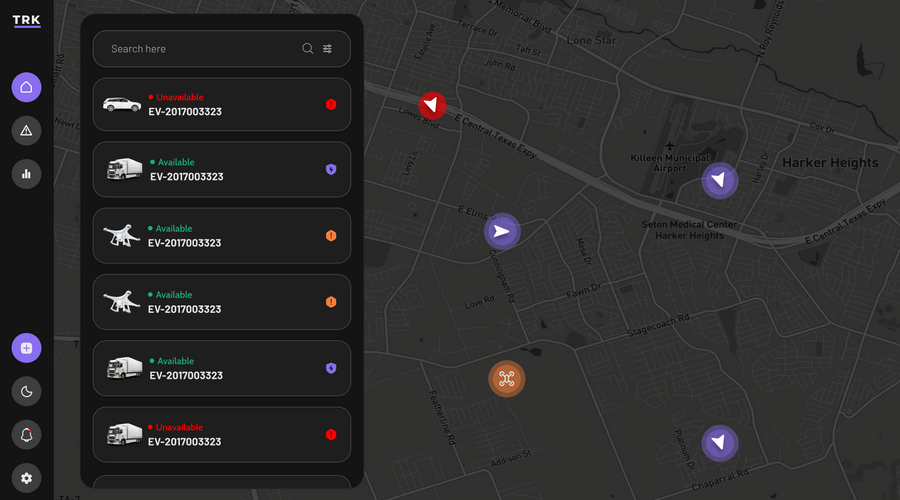900x500 pixels.
Task: Click Unavailable status text on car card
Action: click(x=180, y=97)
